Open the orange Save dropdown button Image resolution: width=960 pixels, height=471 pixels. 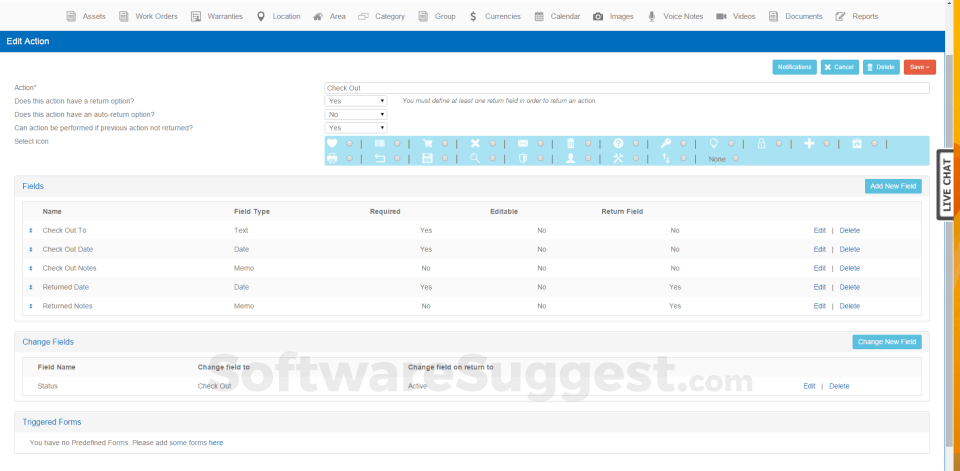pos(920,67)
